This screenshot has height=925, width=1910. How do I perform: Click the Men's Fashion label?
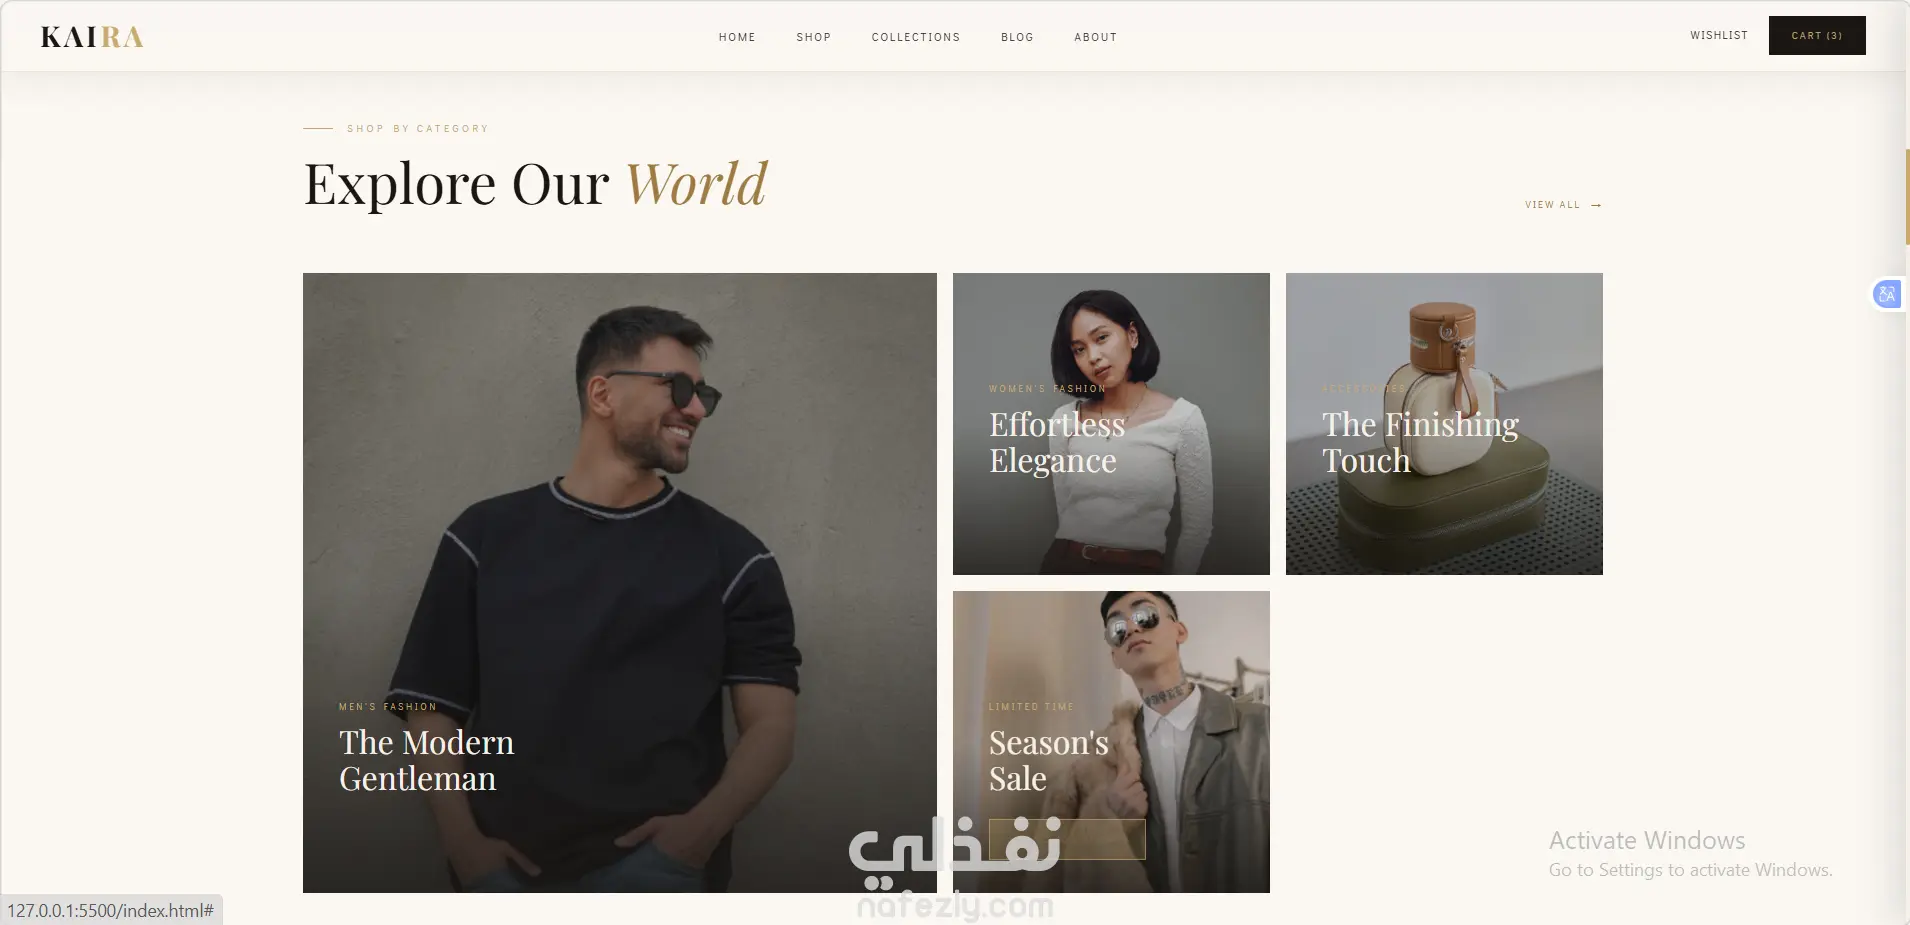click(388, 707)
